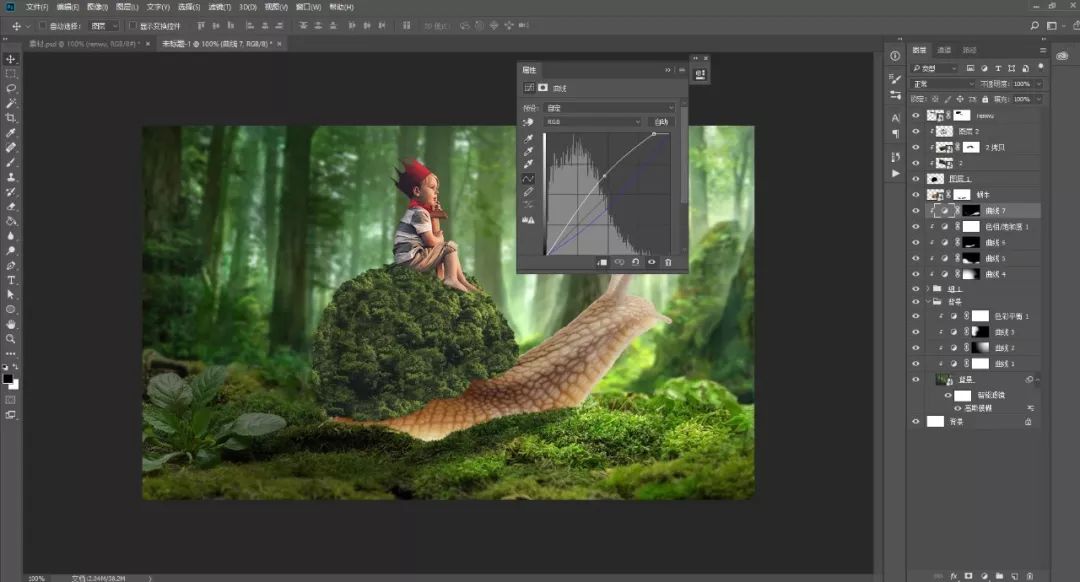Switch to the 素材.psd document tab

pos(84,43)
